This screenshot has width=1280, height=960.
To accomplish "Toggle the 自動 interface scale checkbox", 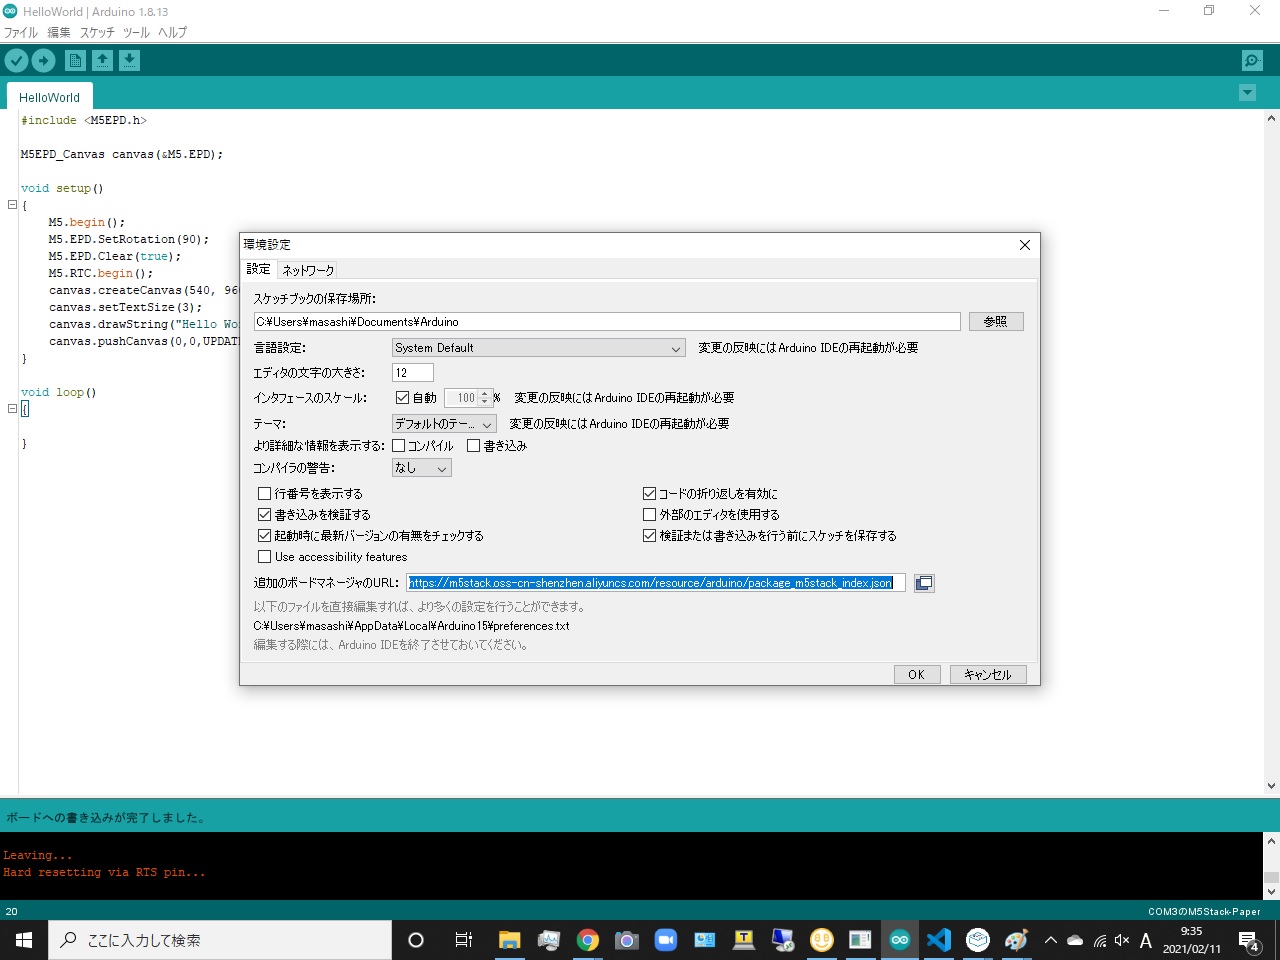I will pos(402,398).
